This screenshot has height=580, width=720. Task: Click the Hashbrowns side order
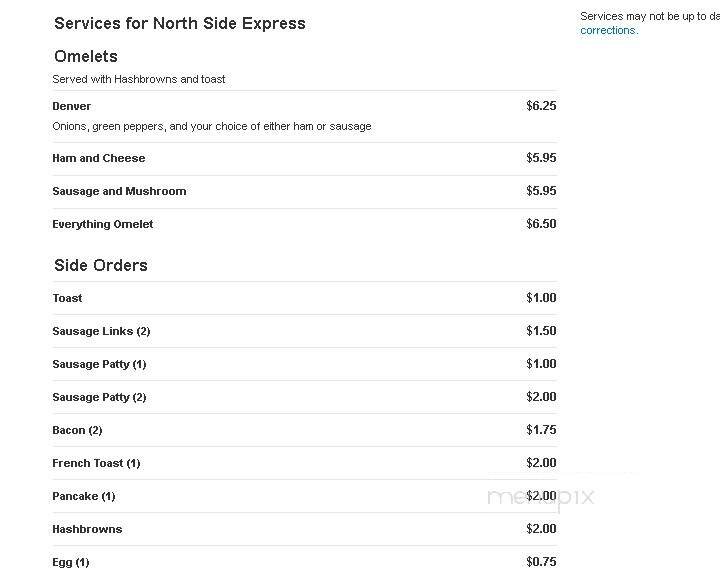click(x=87, y=529)
